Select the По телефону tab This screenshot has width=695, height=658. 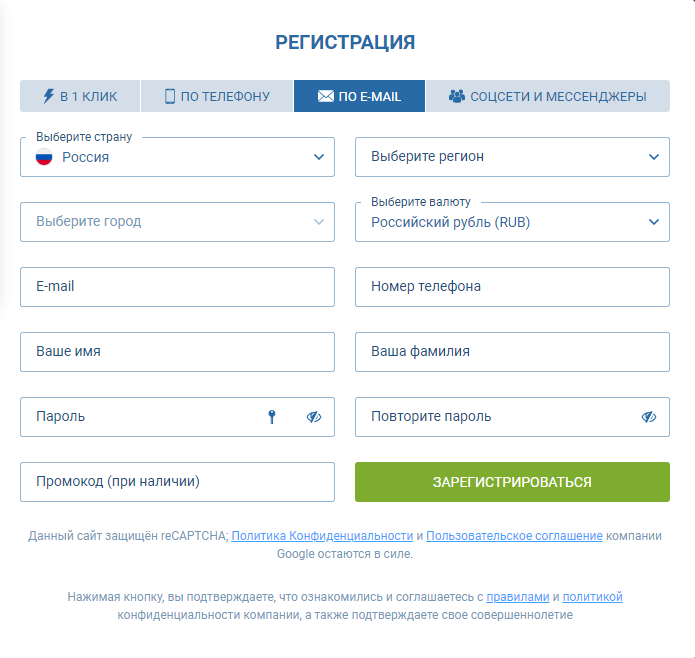click(x=217, y=96)
